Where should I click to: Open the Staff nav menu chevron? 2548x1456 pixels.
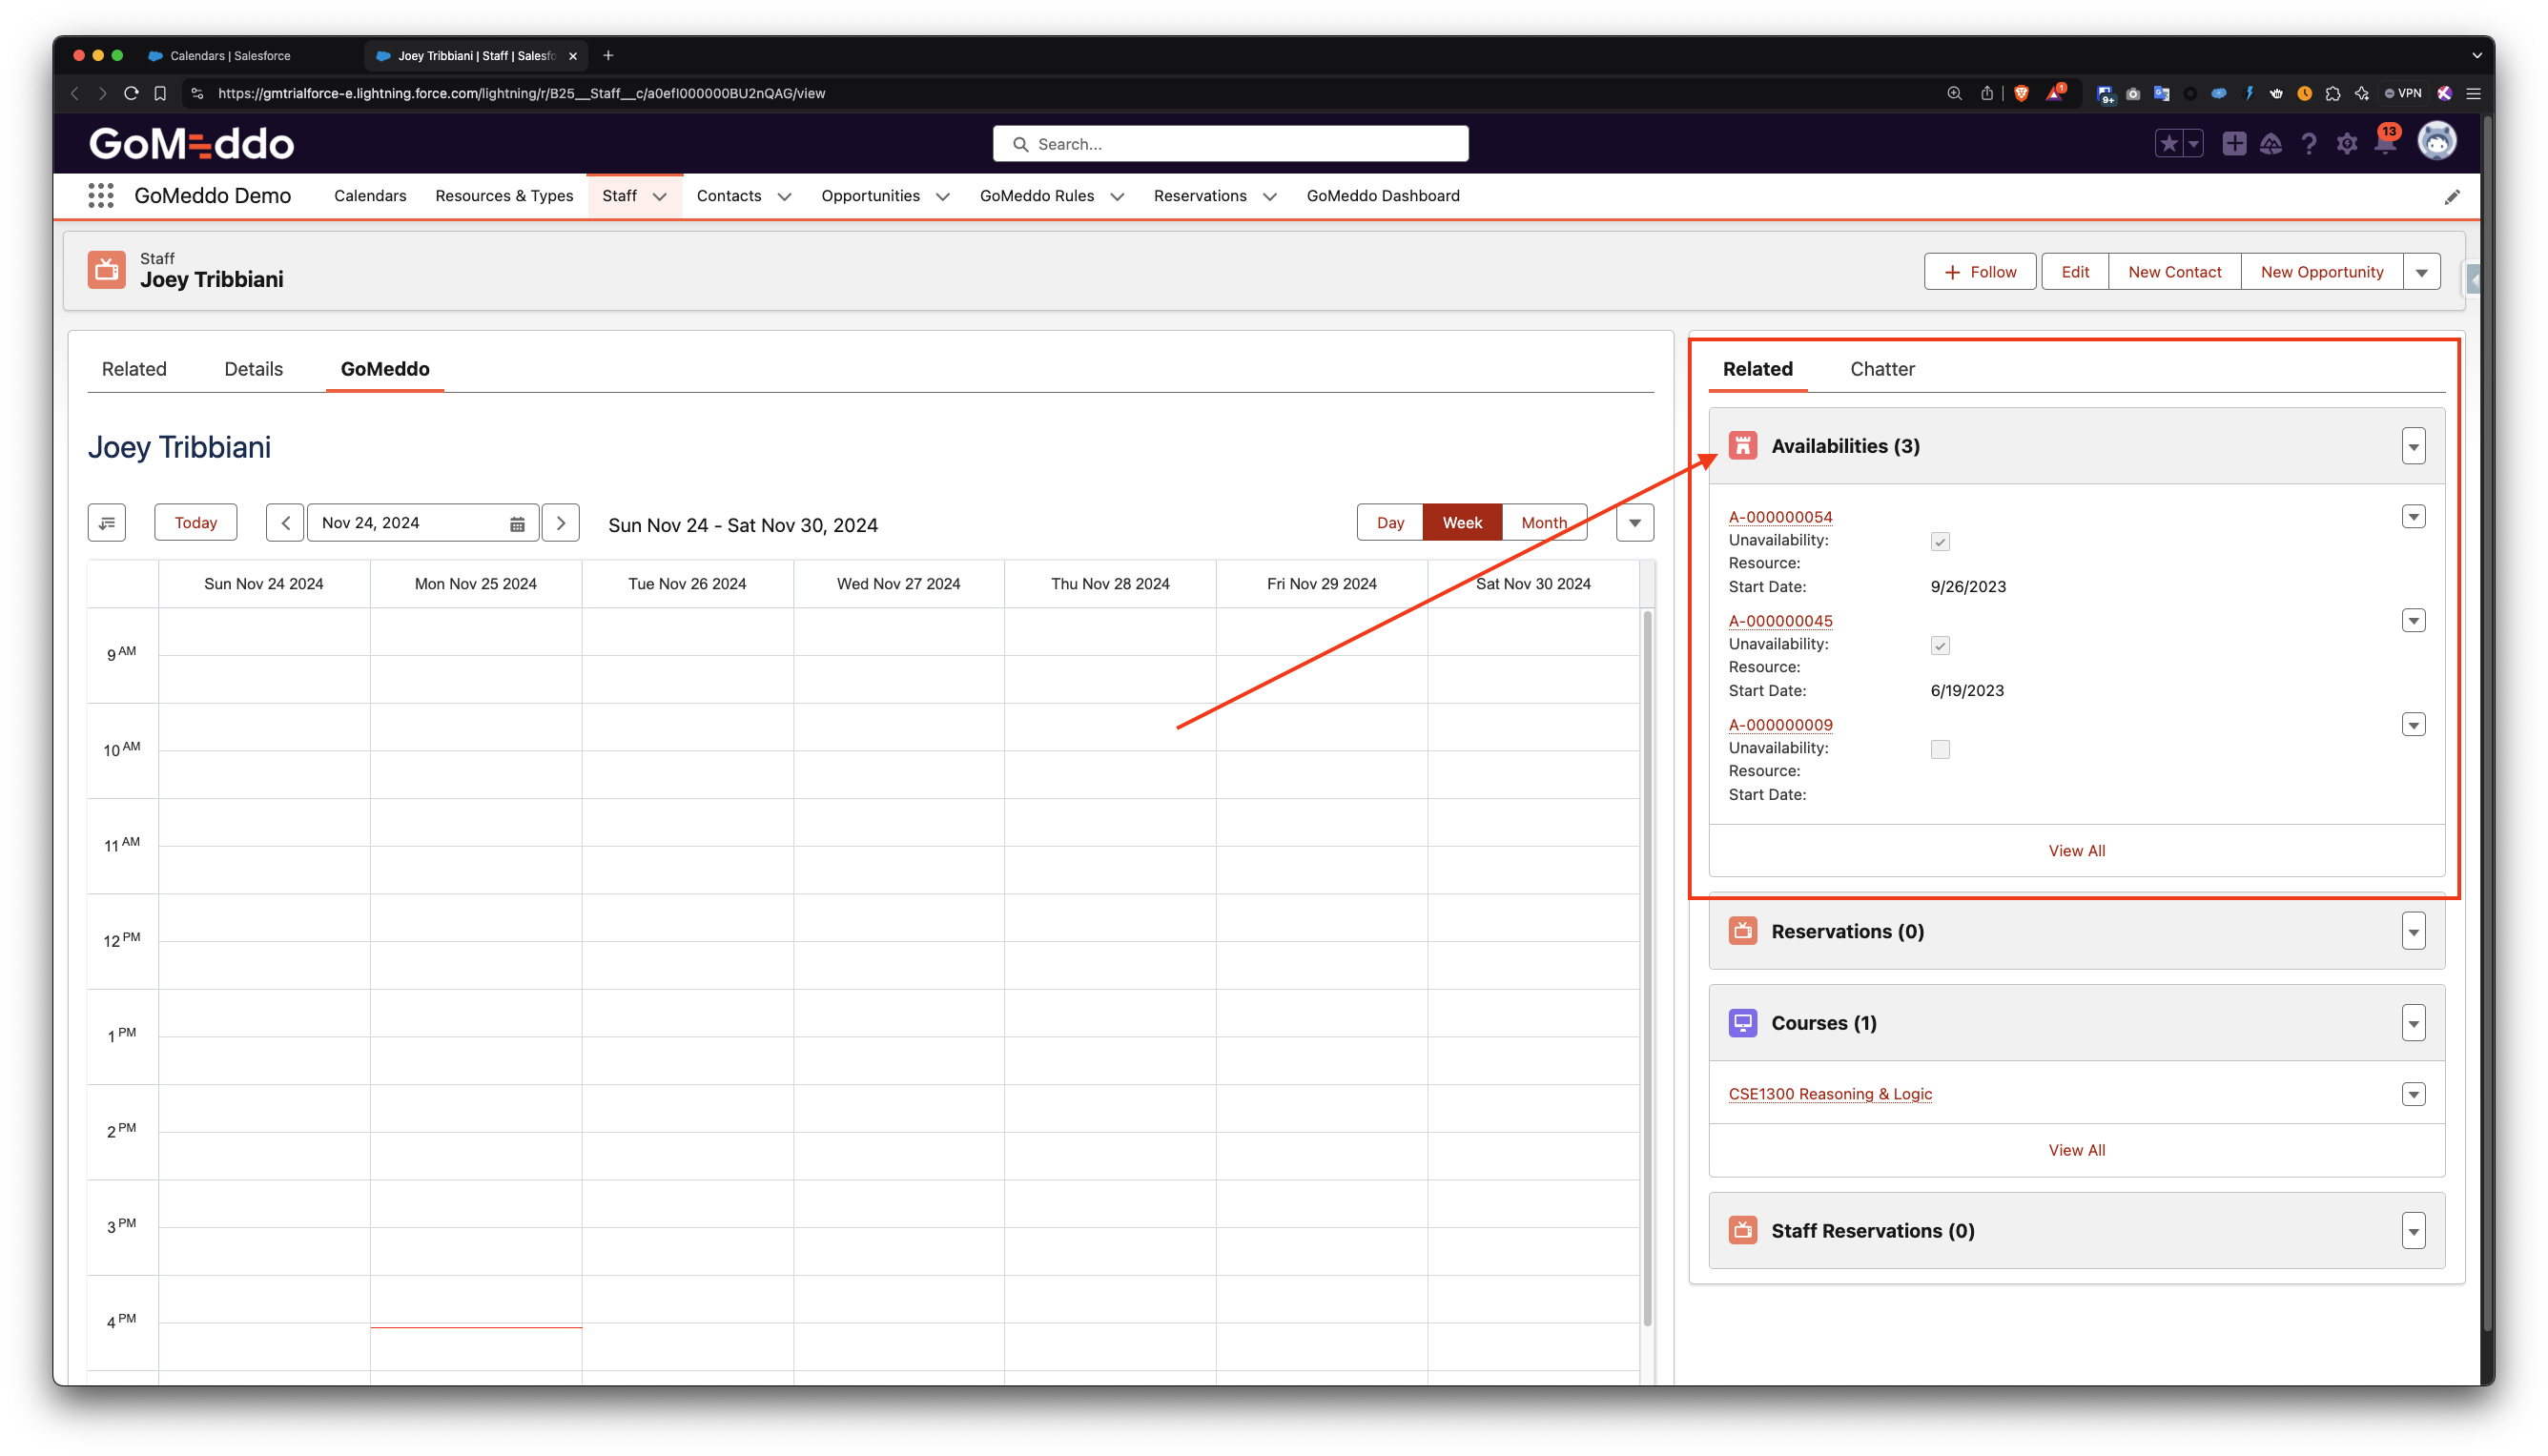[x=660, y=197]
